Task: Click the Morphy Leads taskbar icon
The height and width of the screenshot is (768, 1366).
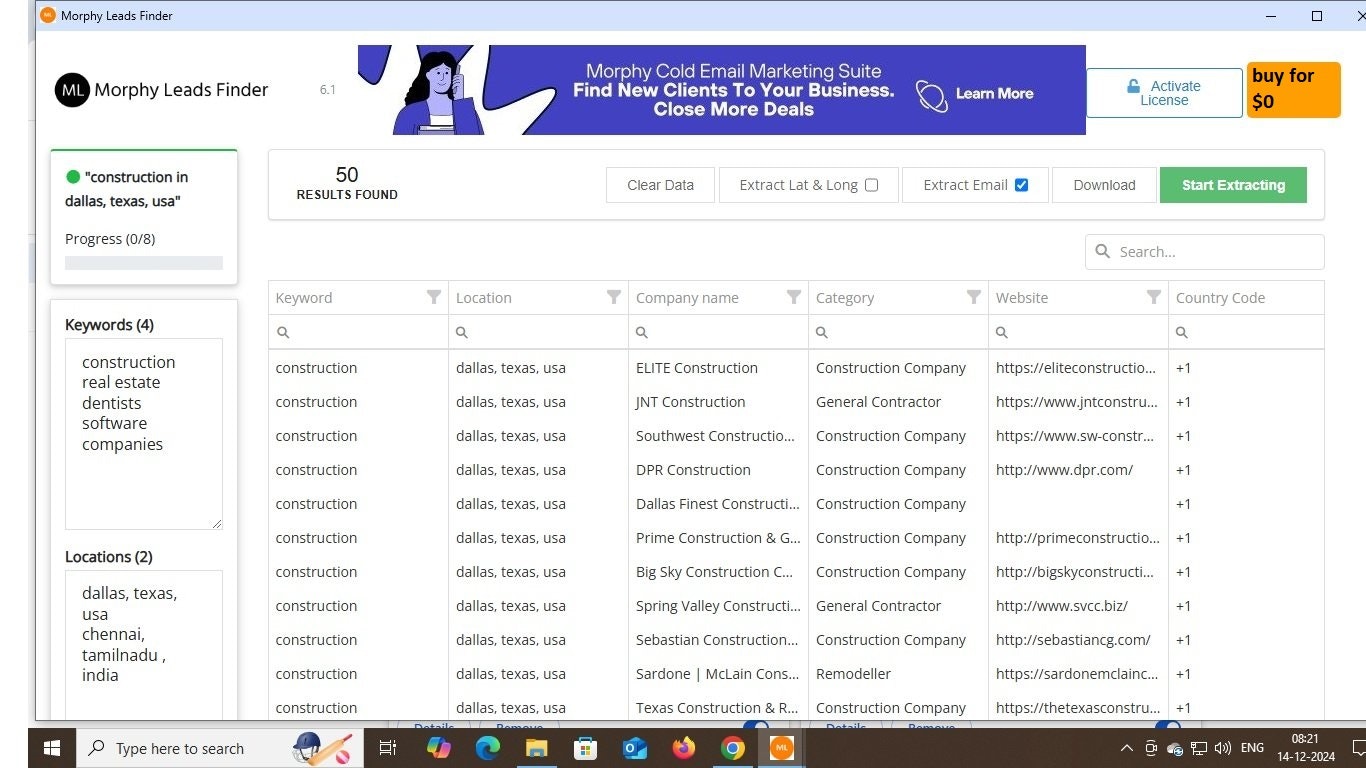Action: click(x=782, y=748)
